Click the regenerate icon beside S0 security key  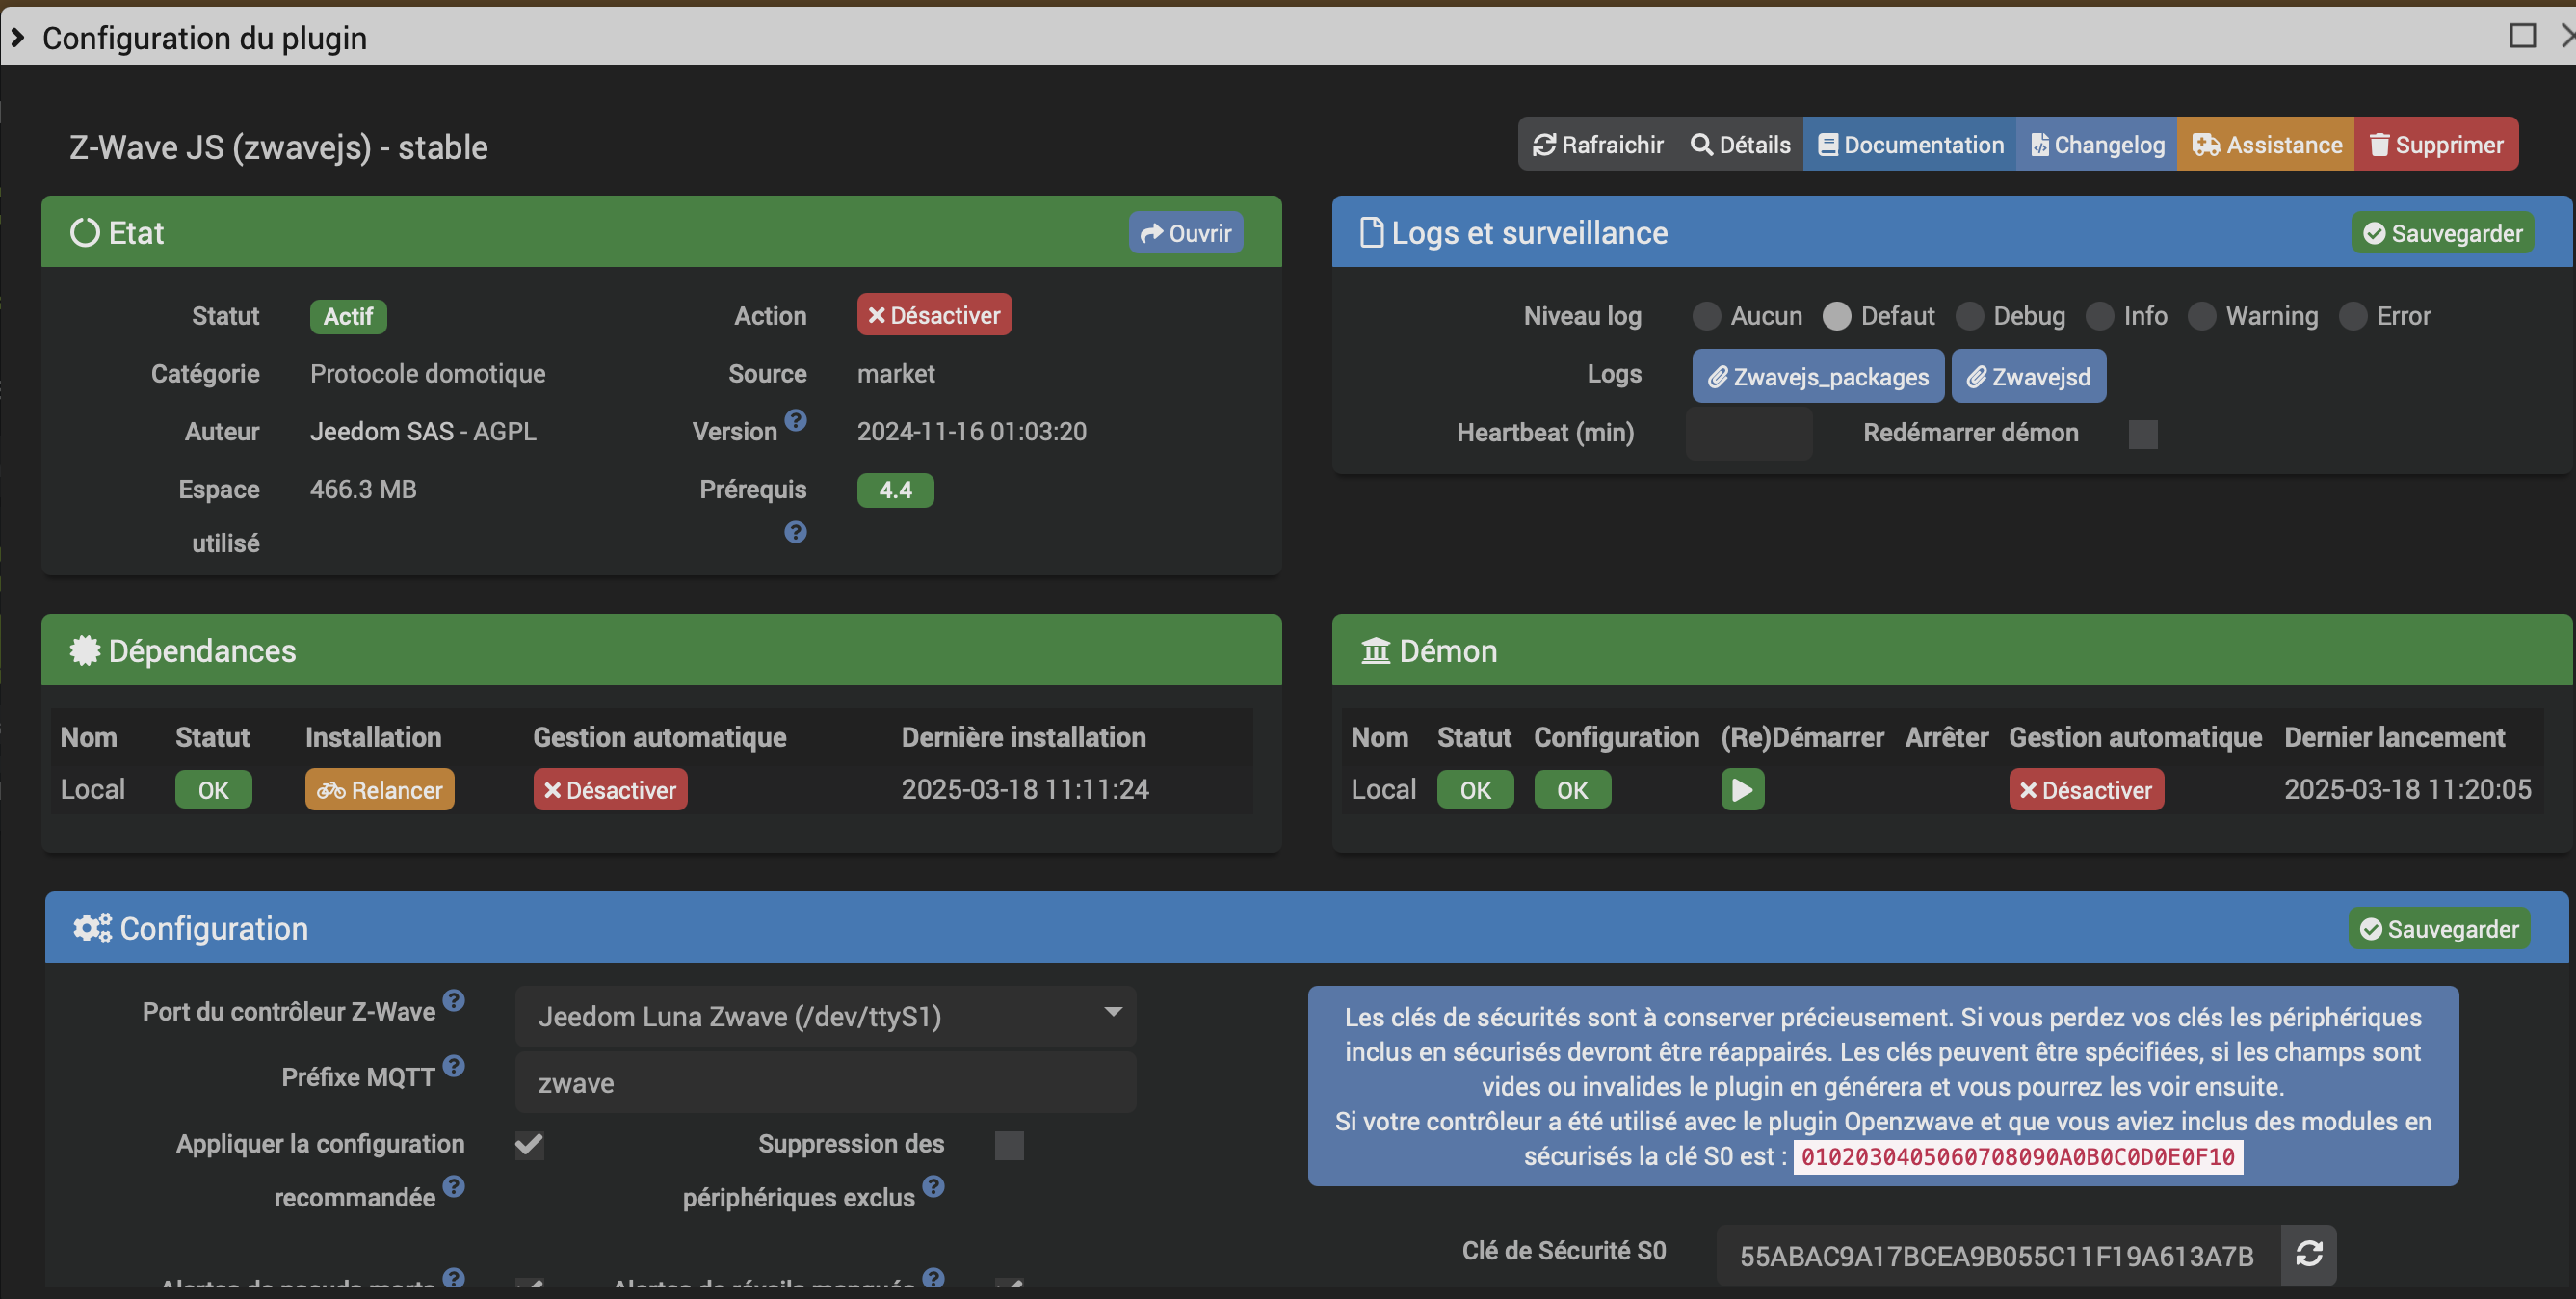(x=2308, y=1254)
